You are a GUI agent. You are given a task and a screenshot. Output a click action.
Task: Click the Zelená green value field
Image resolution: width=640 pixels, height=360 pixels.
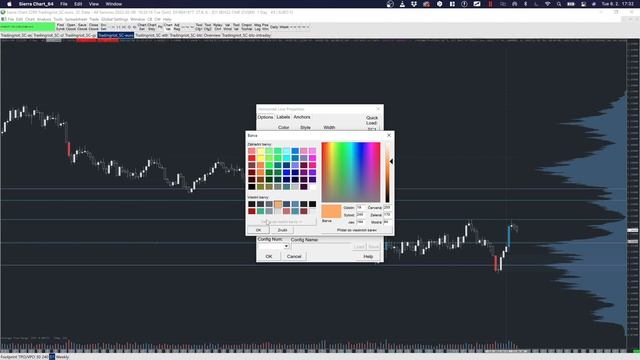387,215
